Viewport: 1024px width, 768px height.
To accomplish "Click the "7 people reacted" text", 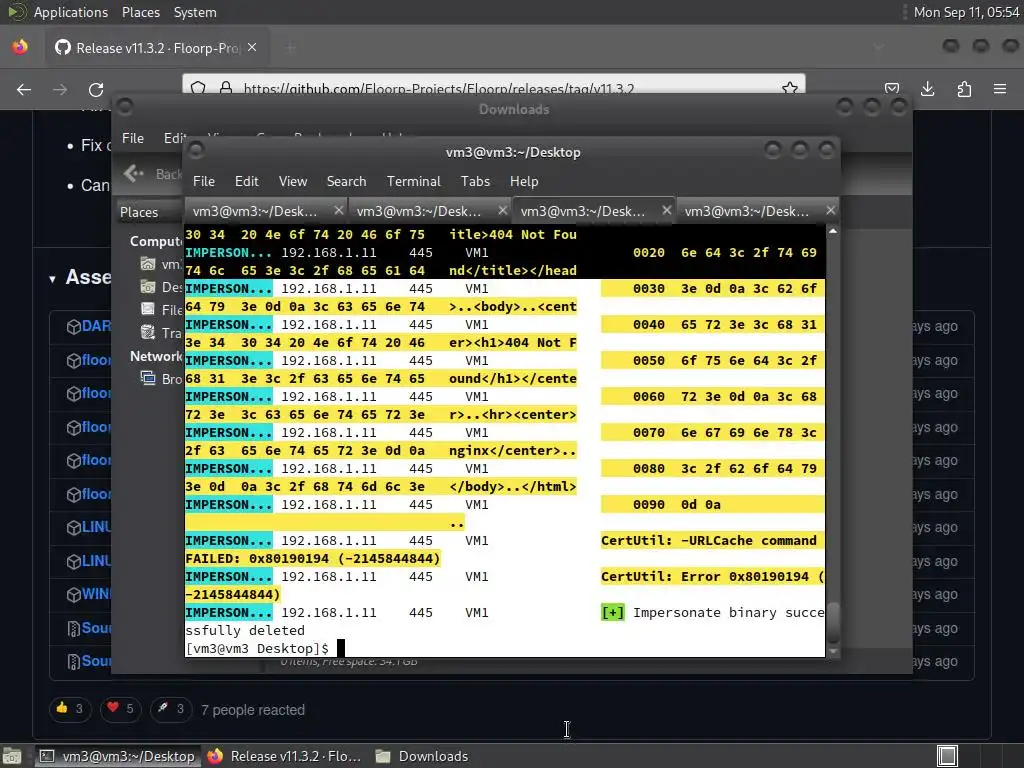I will (x=253, y=710).
